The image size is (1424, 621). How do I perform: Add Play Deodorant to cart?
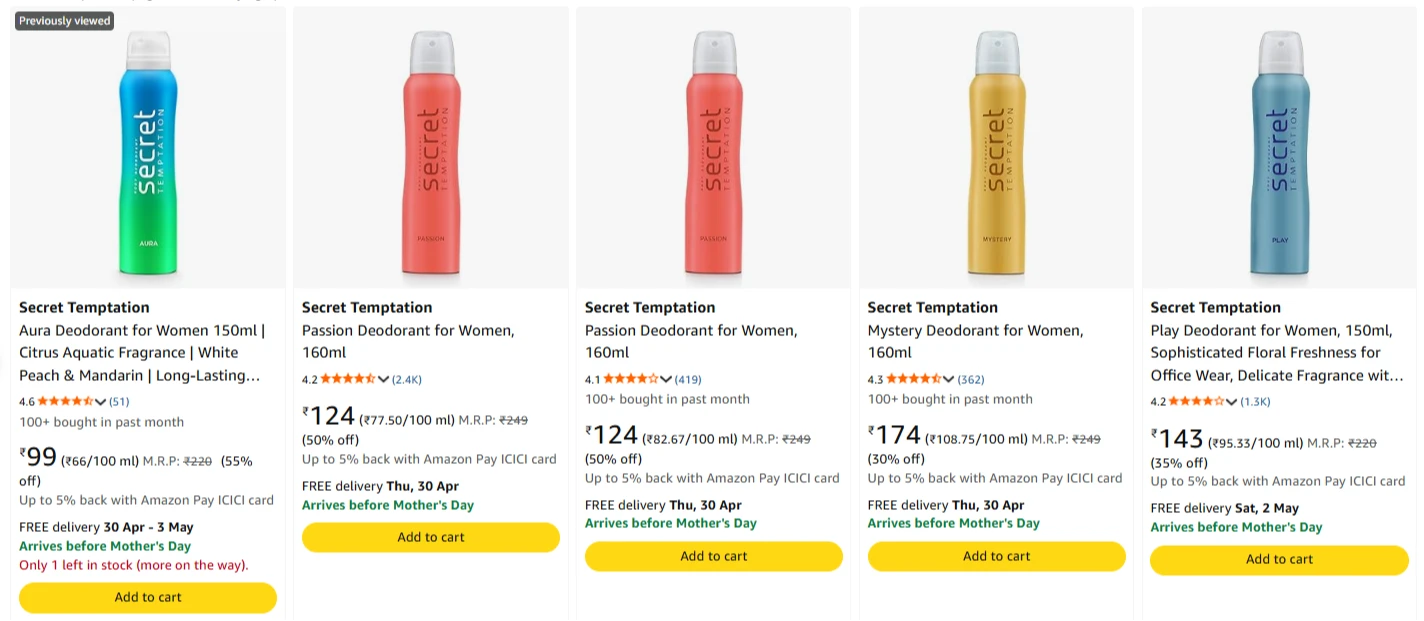coord(1279,559)
